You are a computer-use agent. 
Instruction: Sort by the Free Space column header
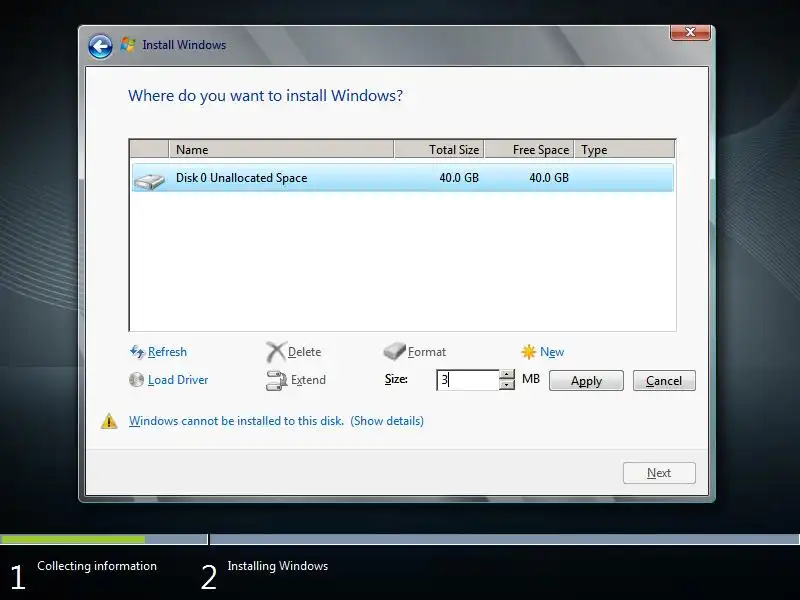tap(529, 149)
